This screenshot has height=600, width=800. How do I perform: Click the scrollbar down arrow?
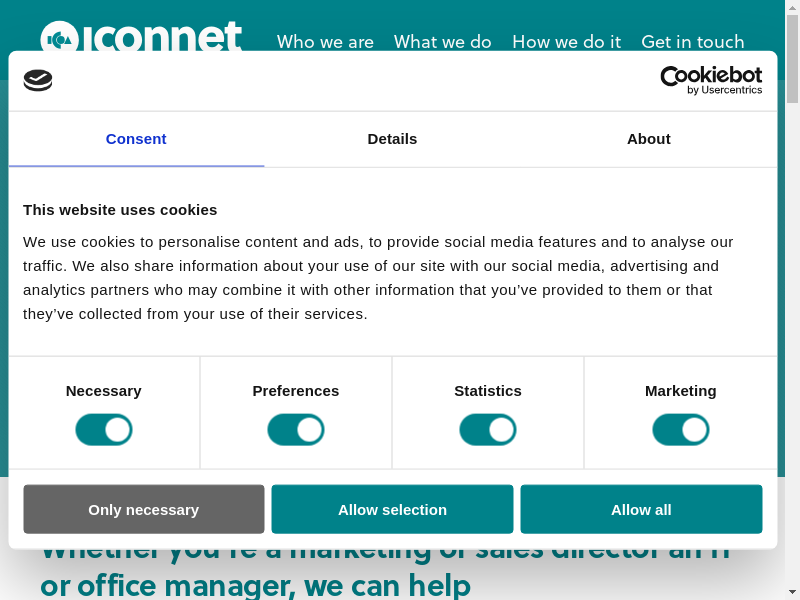792,592
